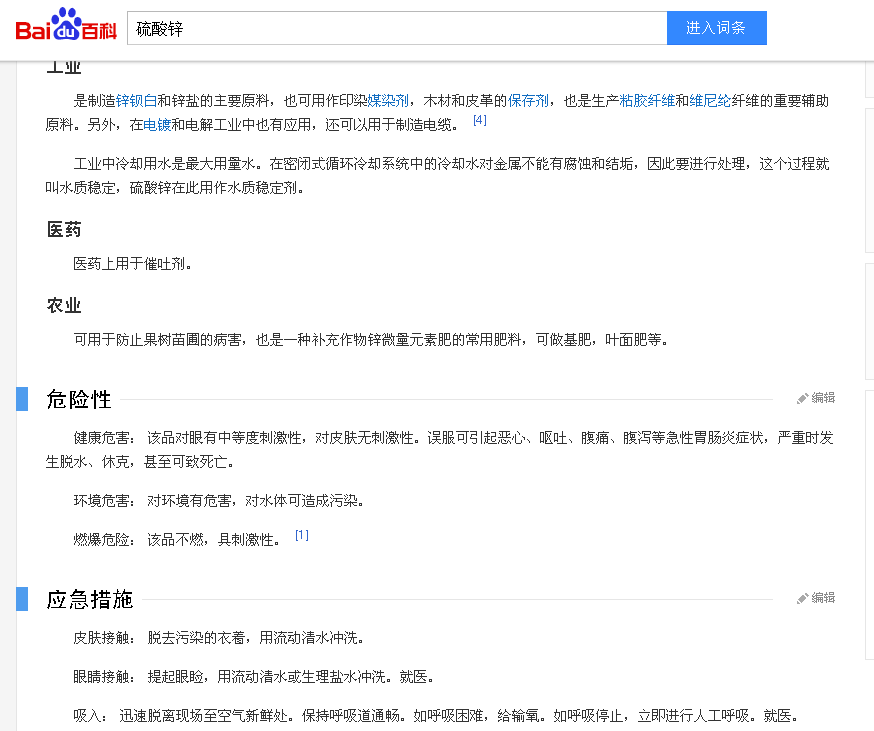874x731 pixels.
Task: Click the blue marker beside 危险性
Action: (22, 398)
